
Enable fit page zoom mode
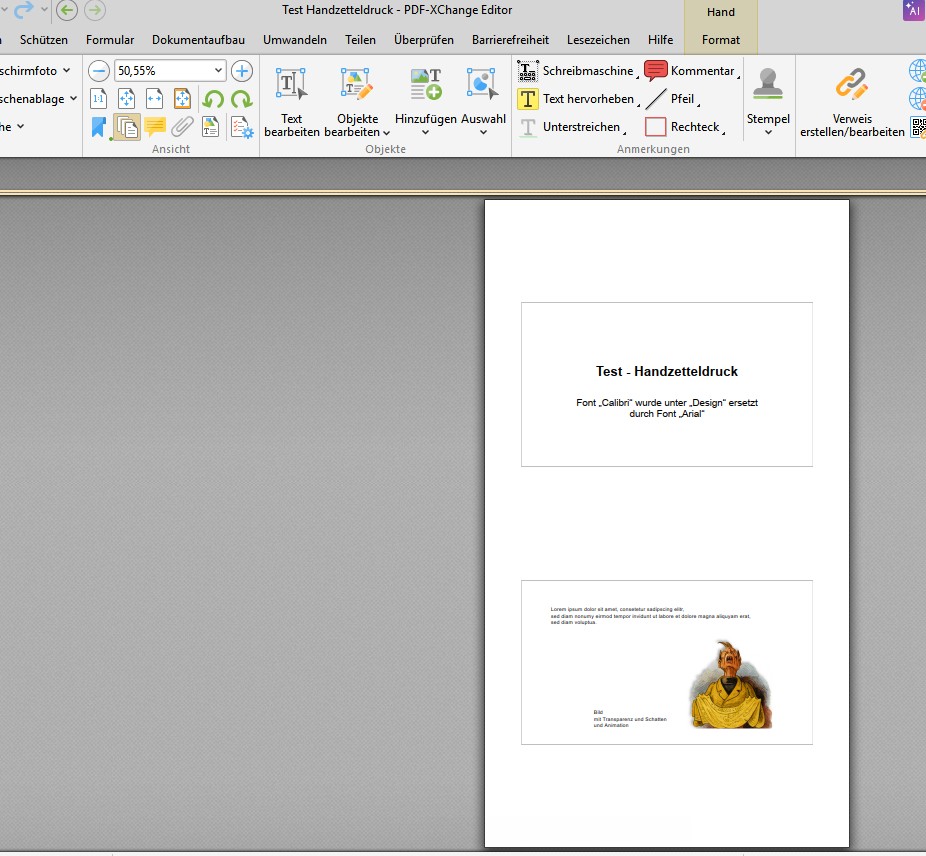click(x=126, y=98)
